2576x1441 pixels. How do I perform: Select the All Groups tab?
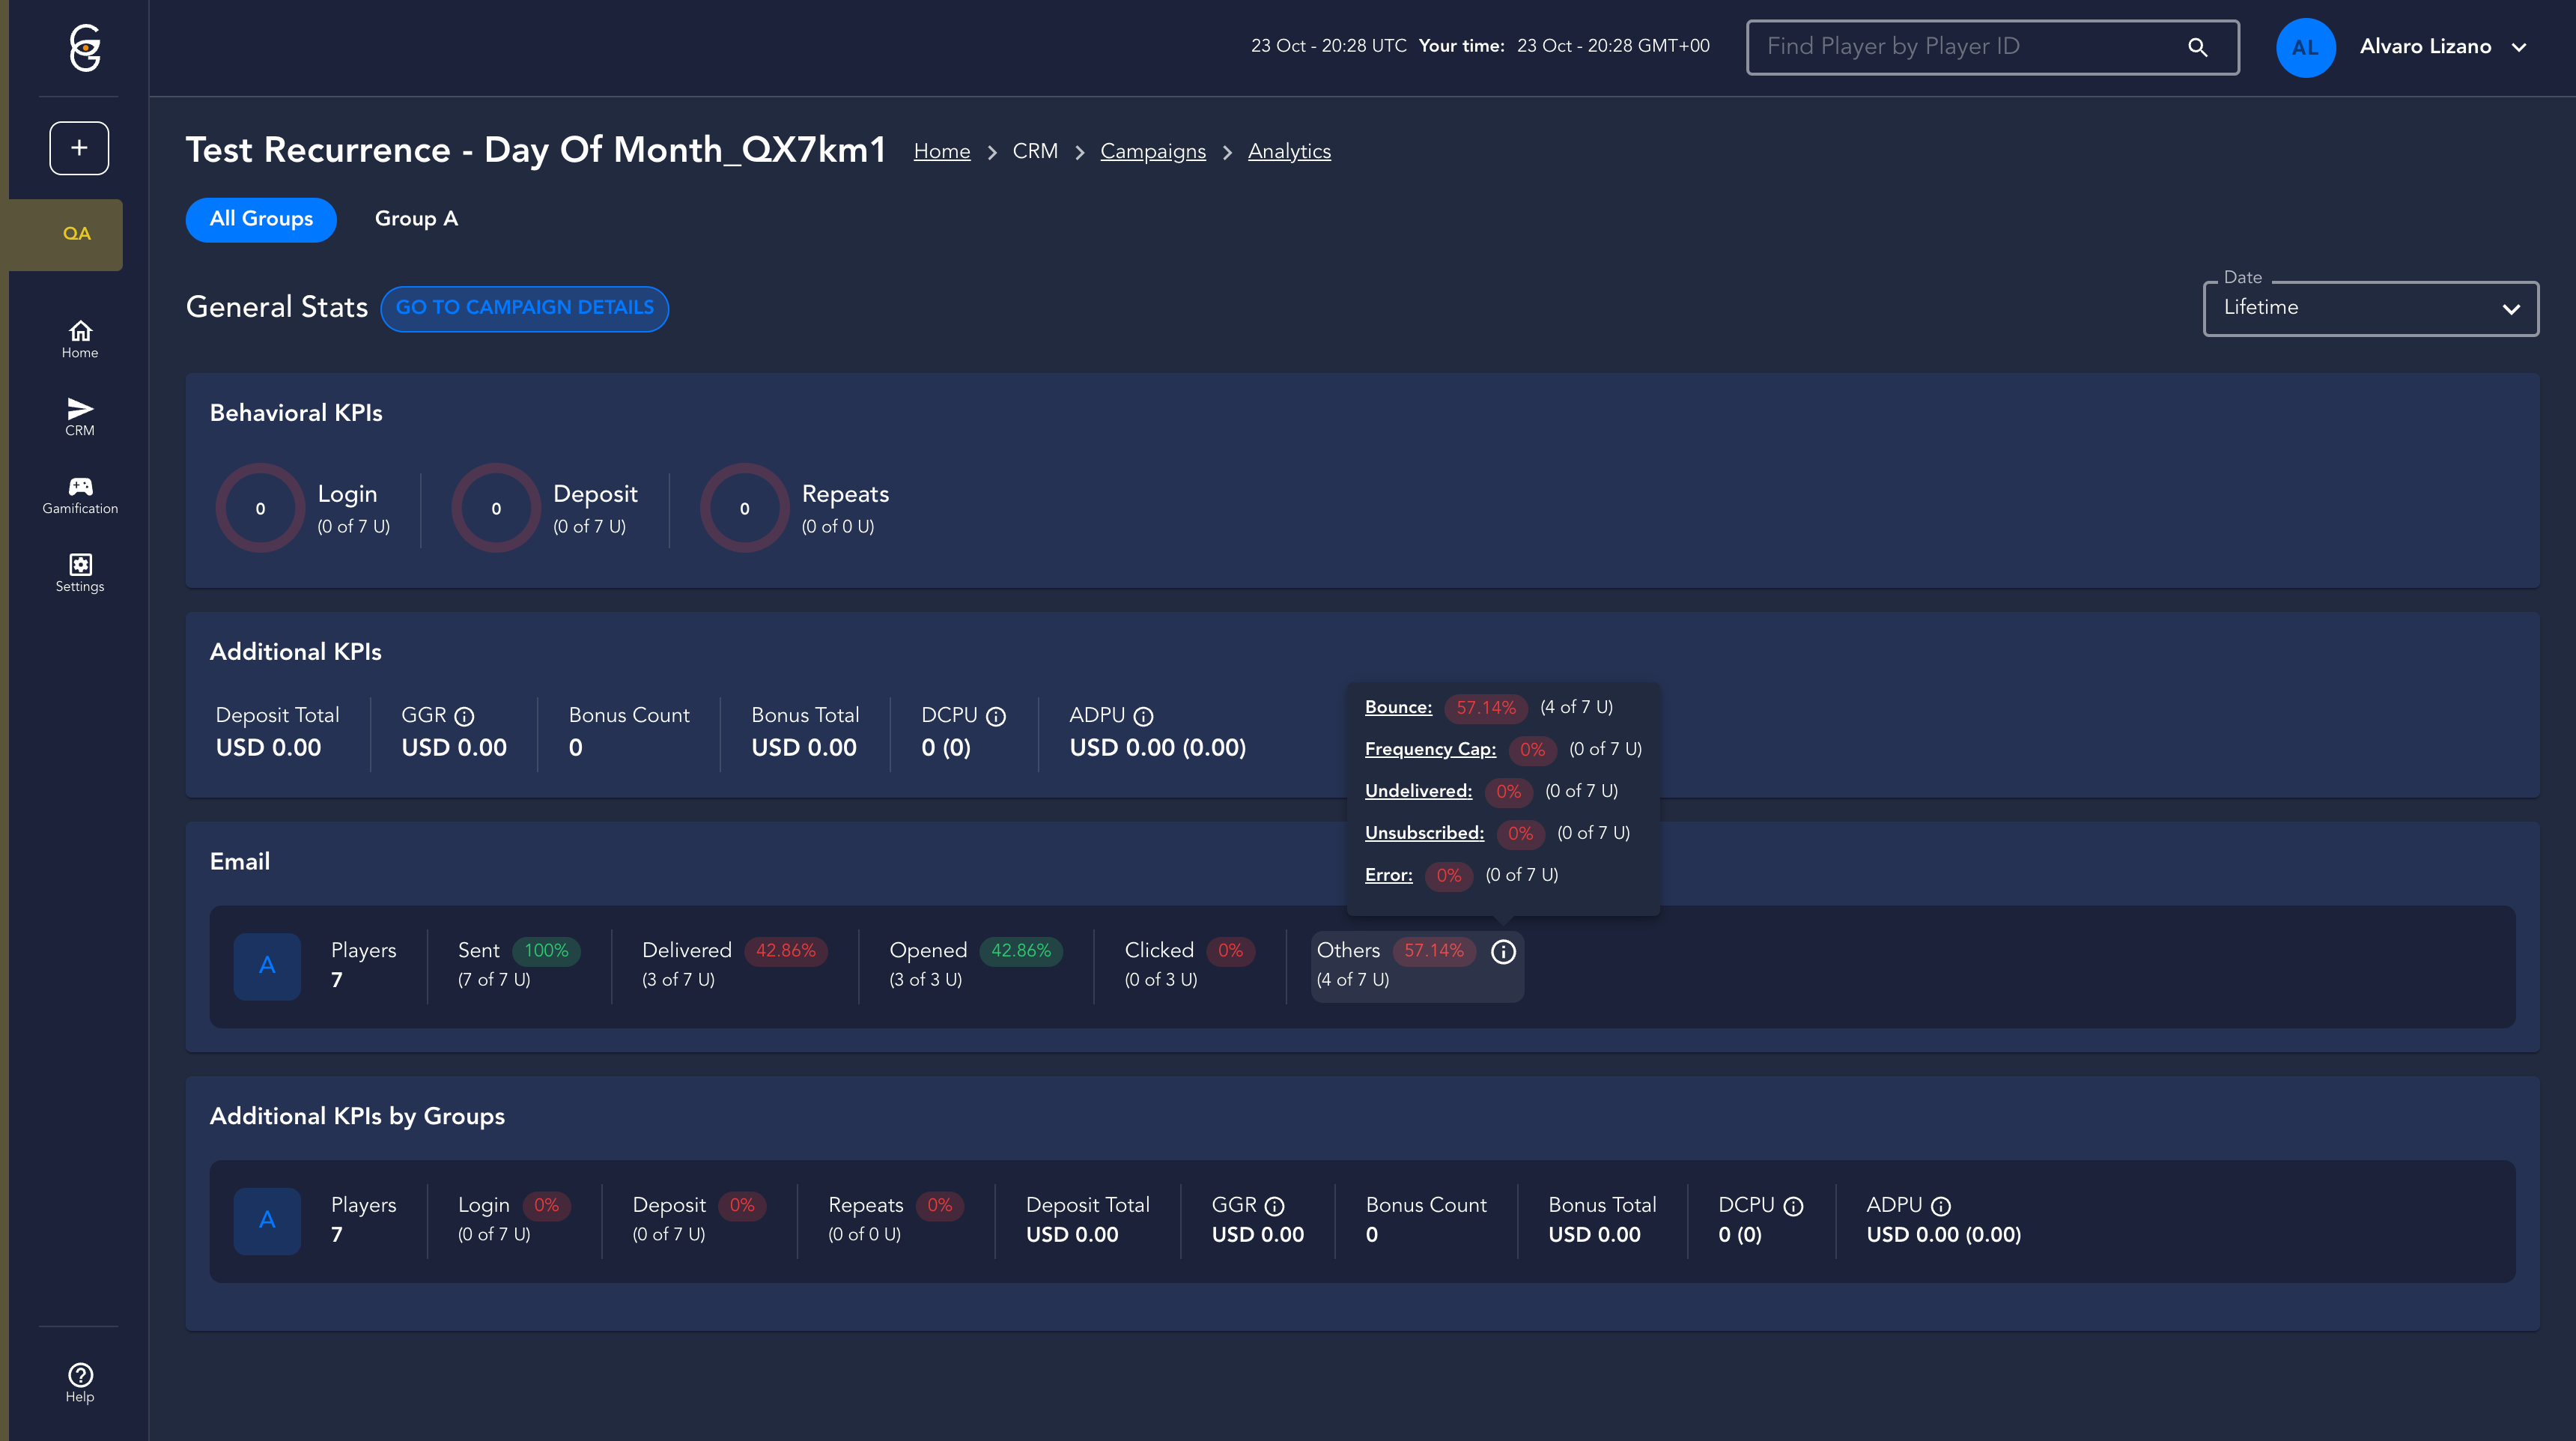click(261, 219)
